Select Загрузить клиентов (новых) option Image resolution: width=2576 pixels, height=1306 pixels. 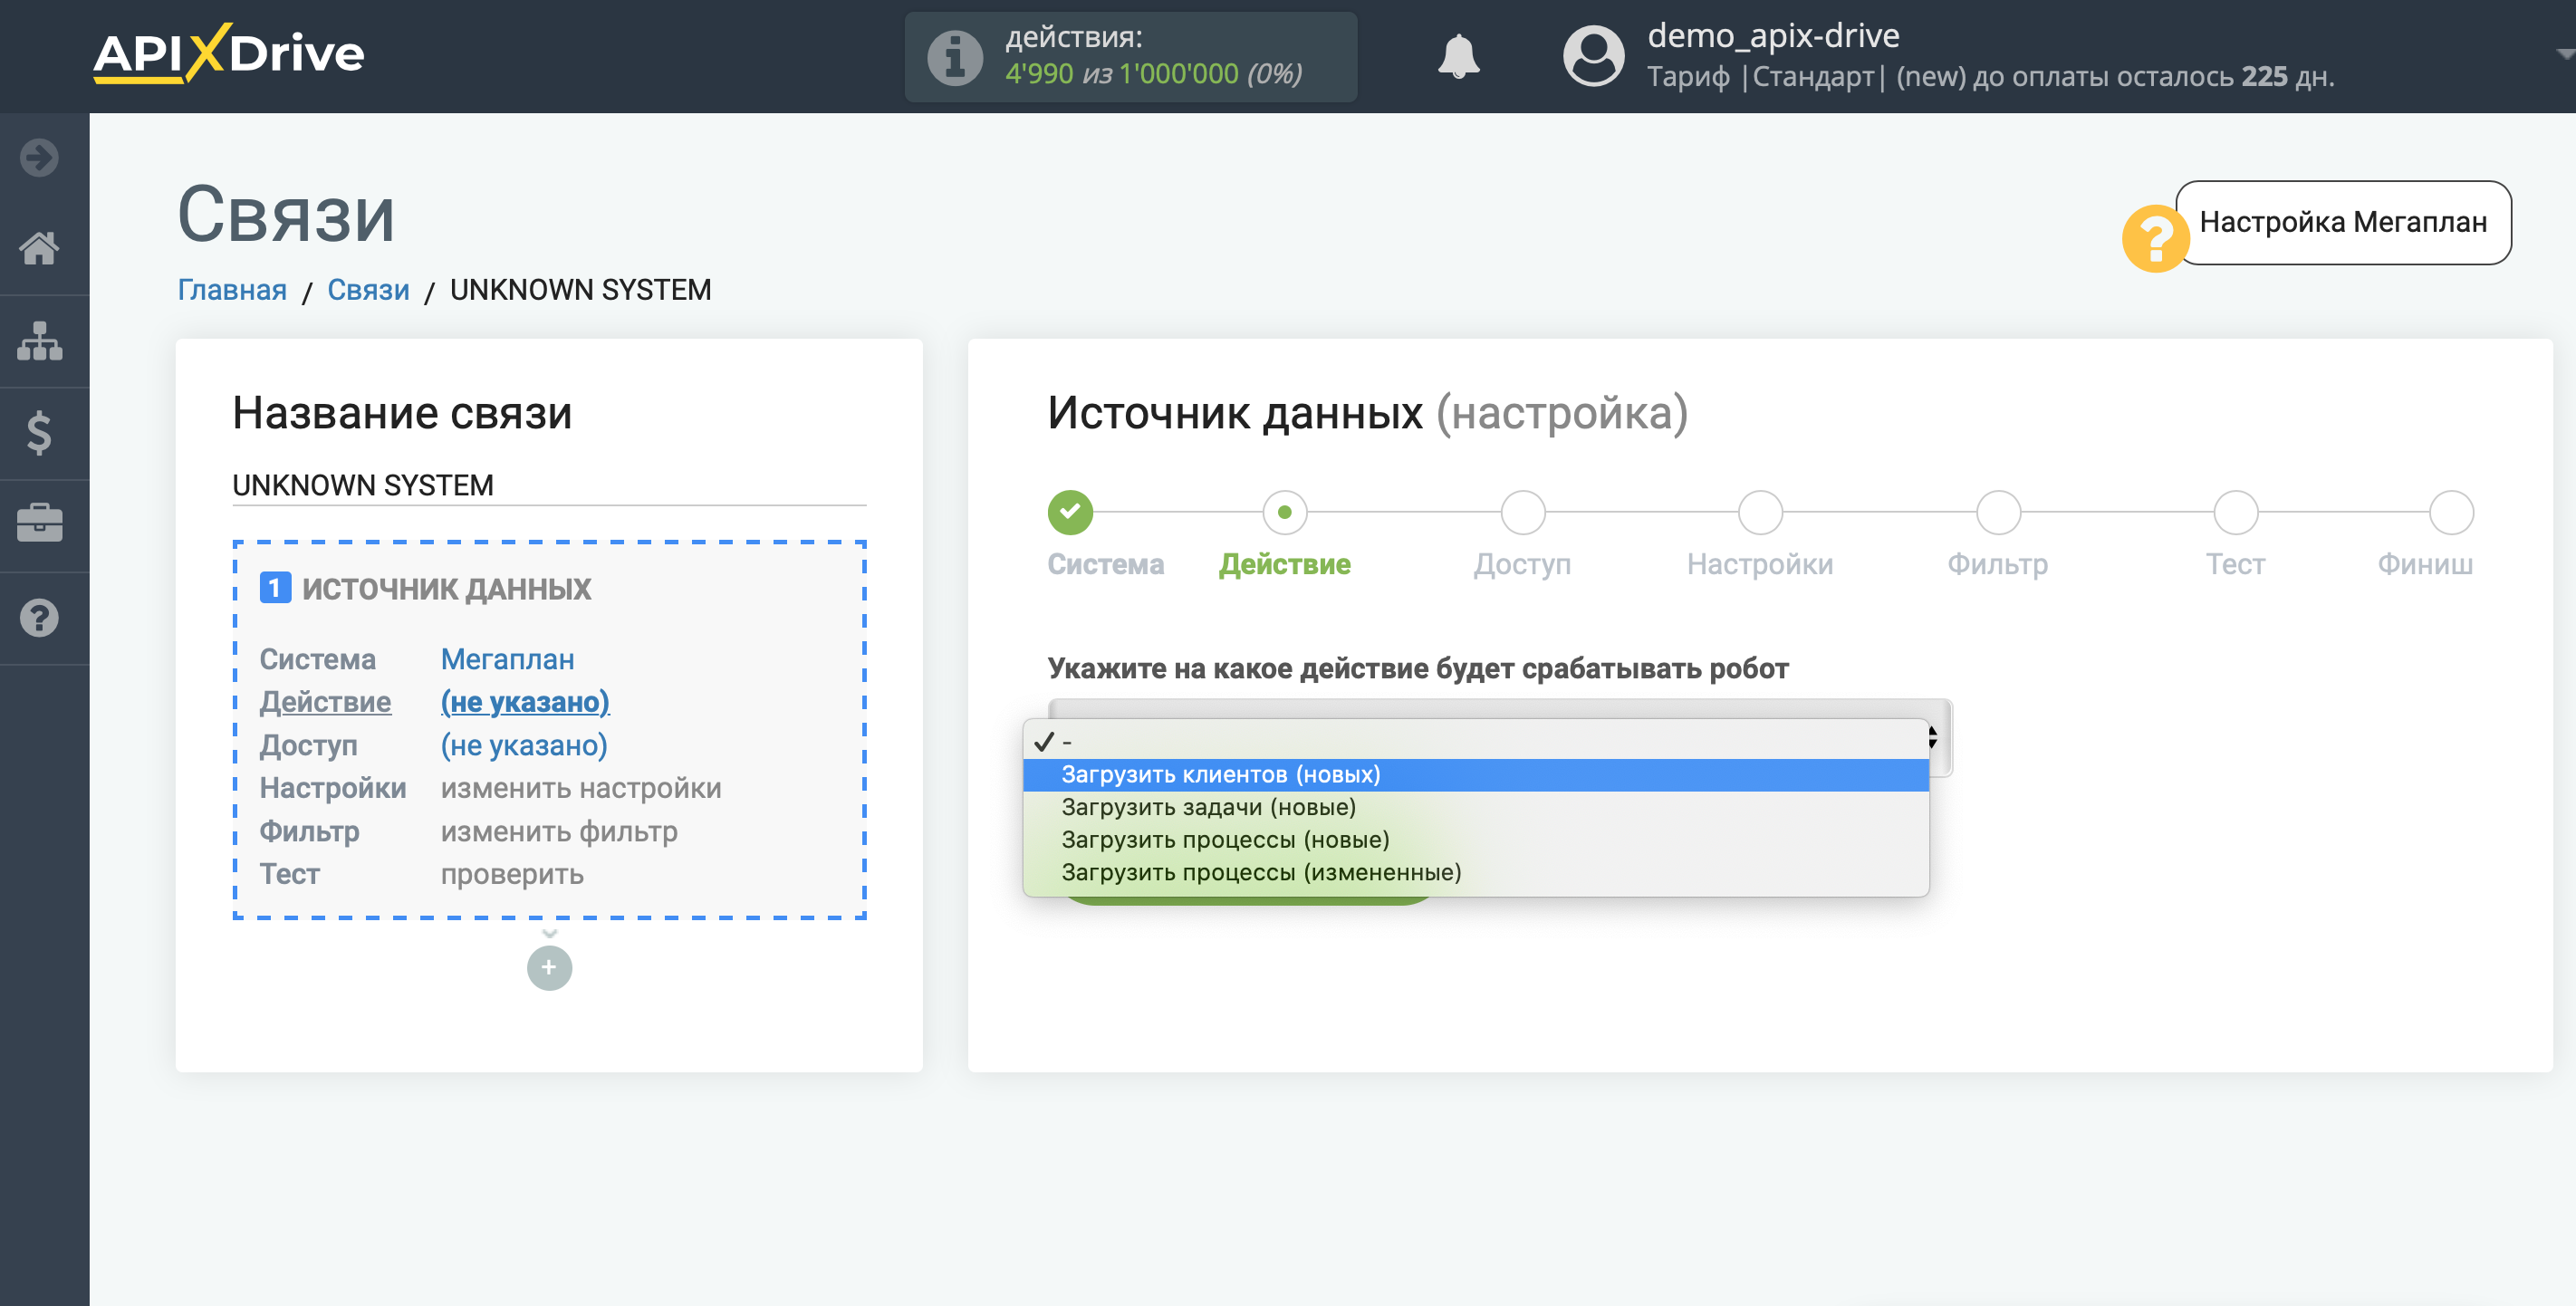[x=1476, y=775]
